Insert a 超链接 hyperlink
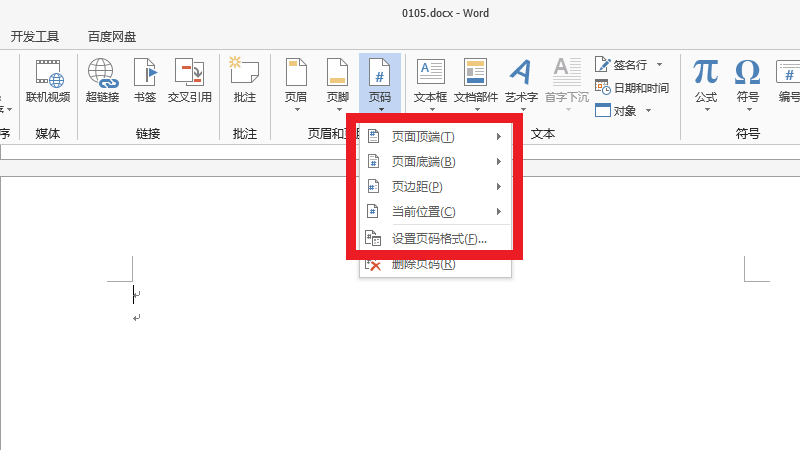Screen dimensions: 800x450 102,80
